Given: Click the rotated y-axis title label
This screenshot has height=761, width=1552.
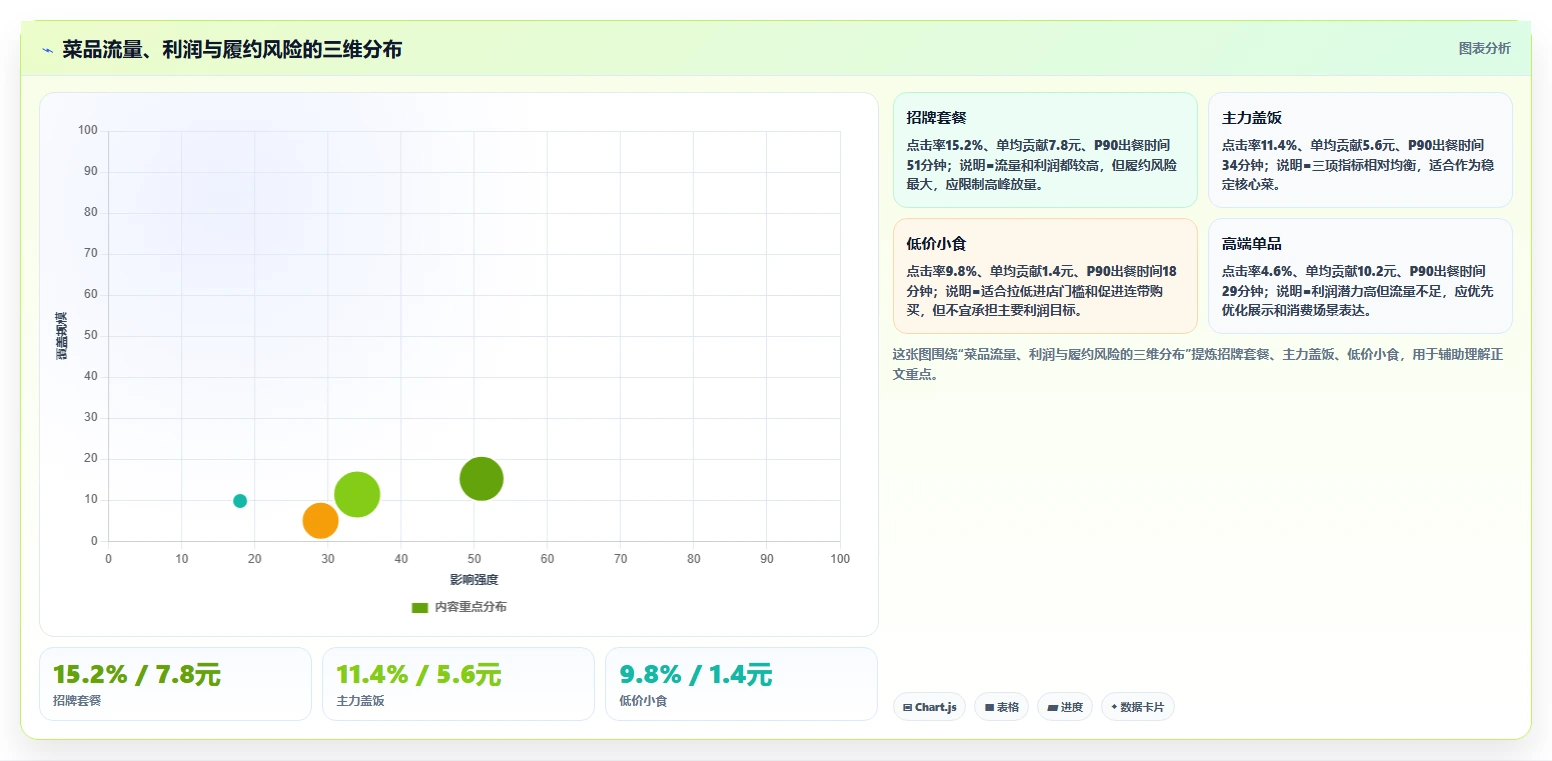Looking at the screenshot, I should [62, 336].
